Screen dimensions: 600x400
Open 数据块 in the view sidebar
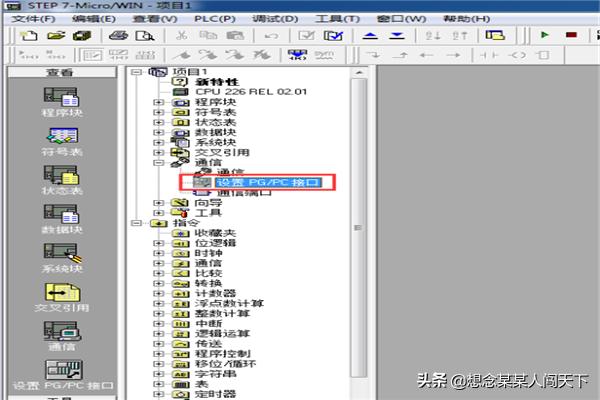coord(62,219)
